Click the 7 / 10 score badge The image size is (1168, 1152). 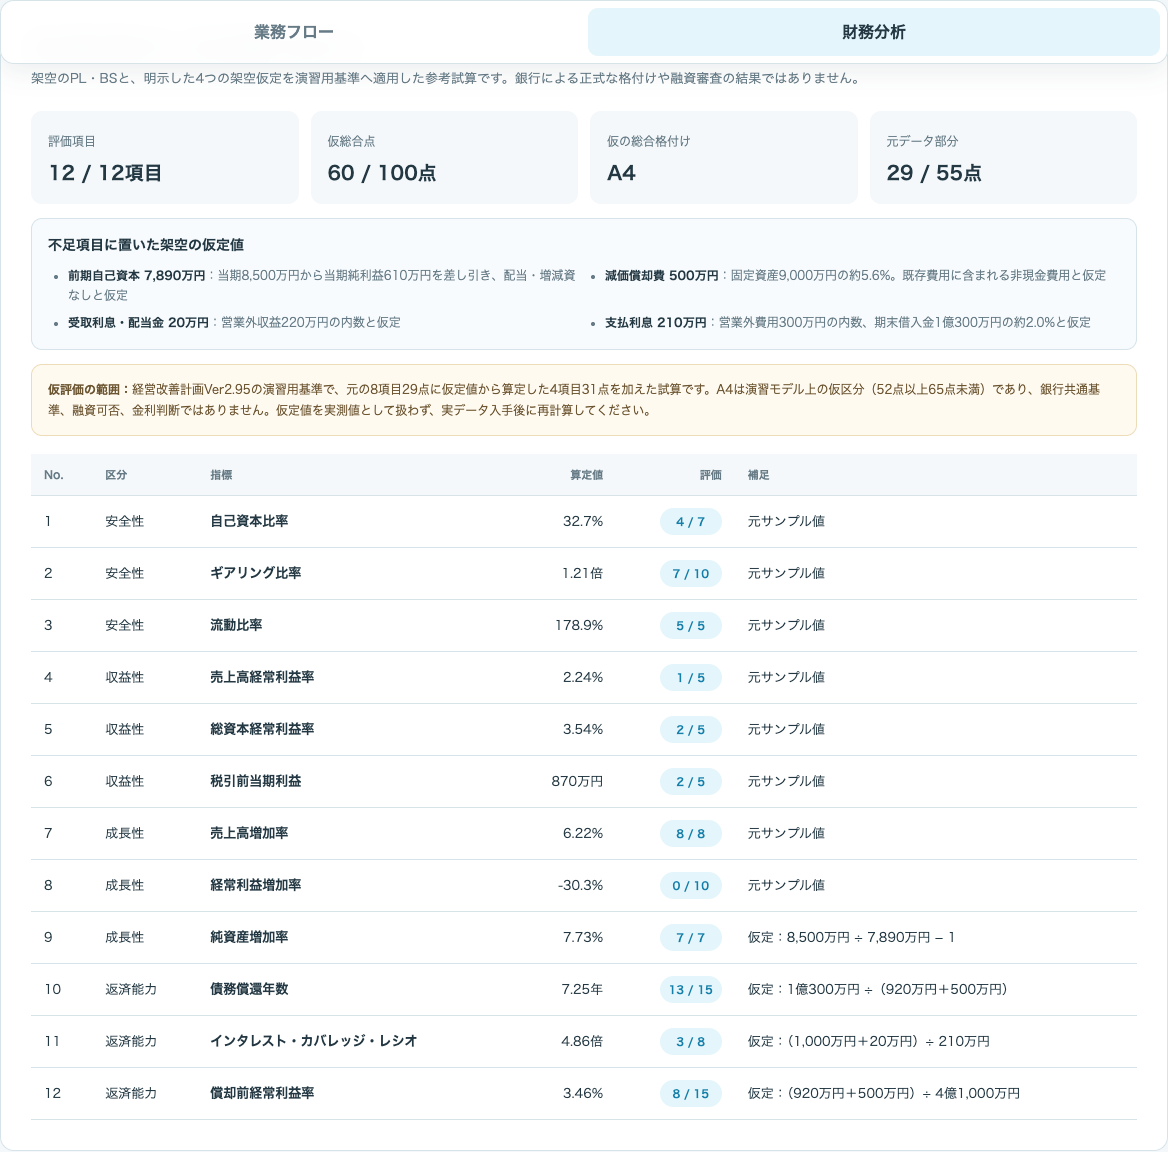point(691,574)
